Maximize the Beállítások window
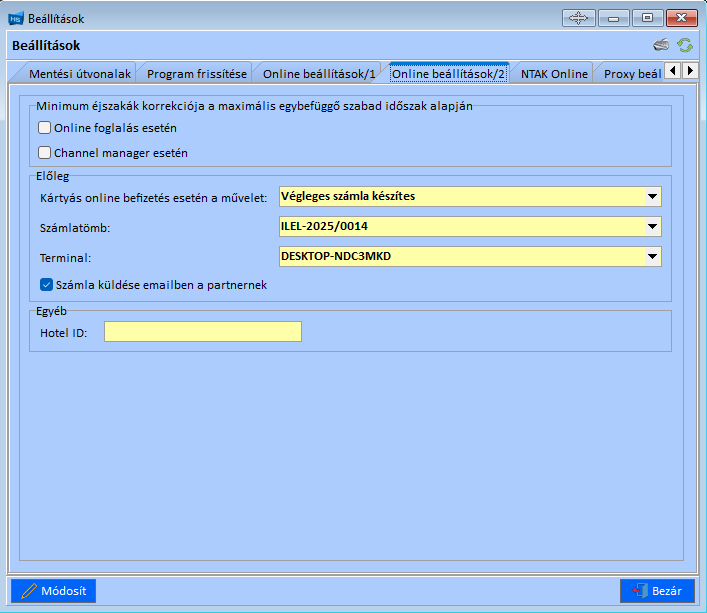 coord(647,18)
